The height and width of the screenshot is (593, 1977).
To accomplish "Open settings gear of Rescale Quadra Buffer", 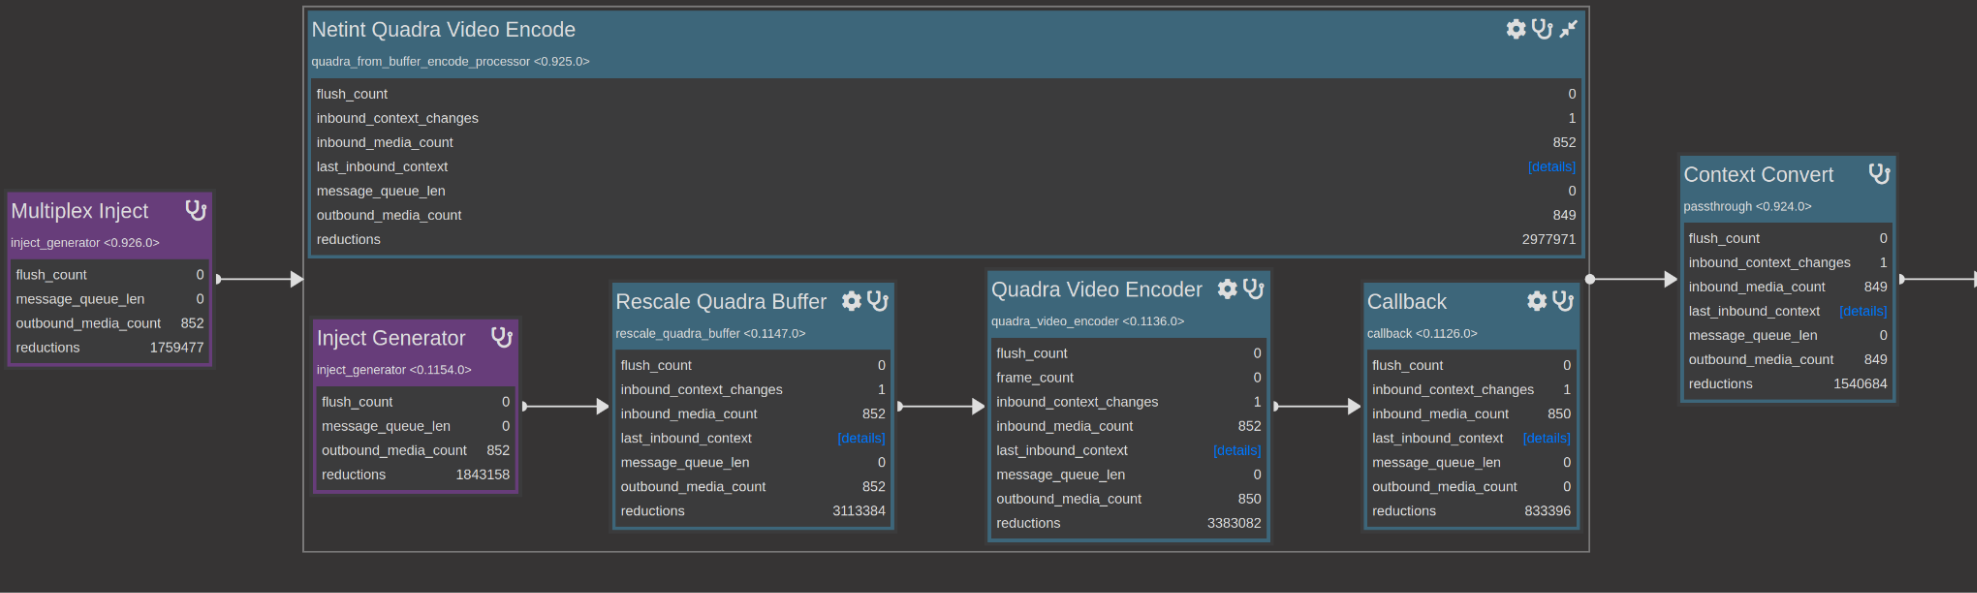I will [852, 301].
